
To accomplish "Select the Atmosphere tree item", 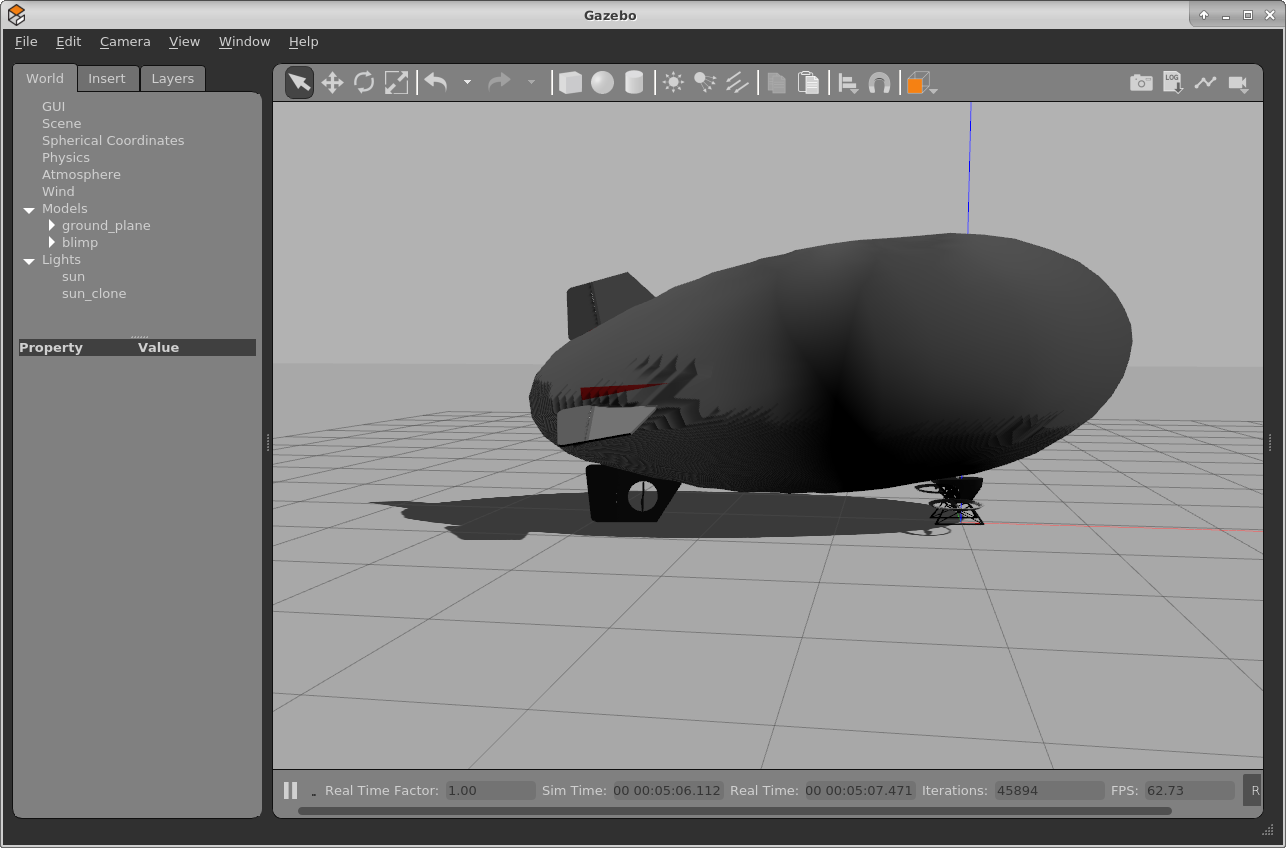I will (81, 175).
